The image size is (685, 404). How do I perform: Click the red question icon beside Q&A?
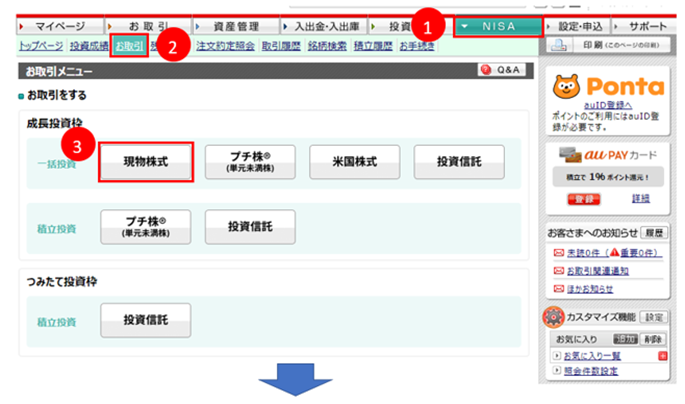[486, 70]
